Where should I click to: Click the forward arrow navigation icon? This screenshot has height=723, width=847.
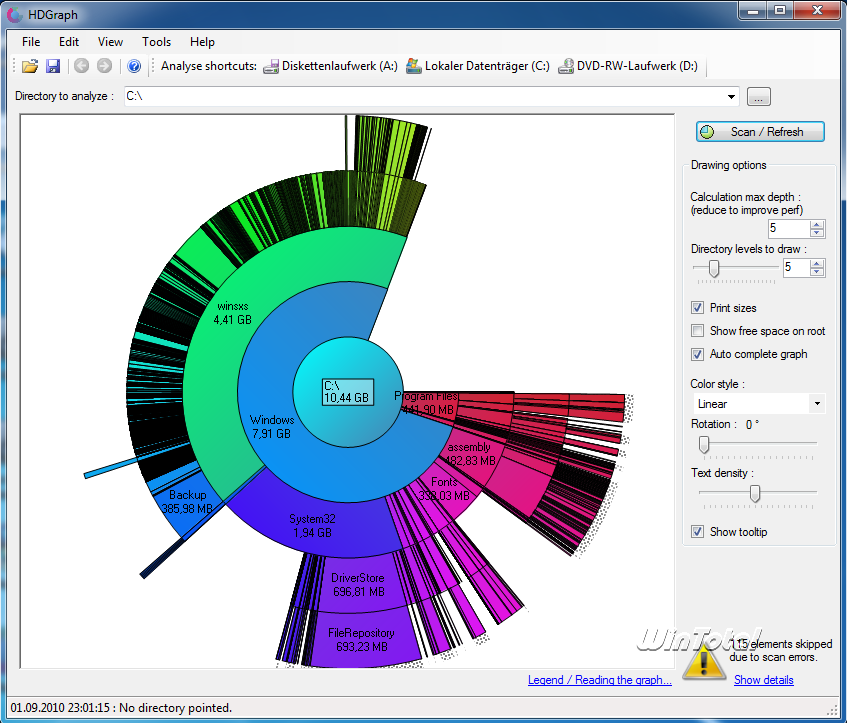[x=104, y=67]
